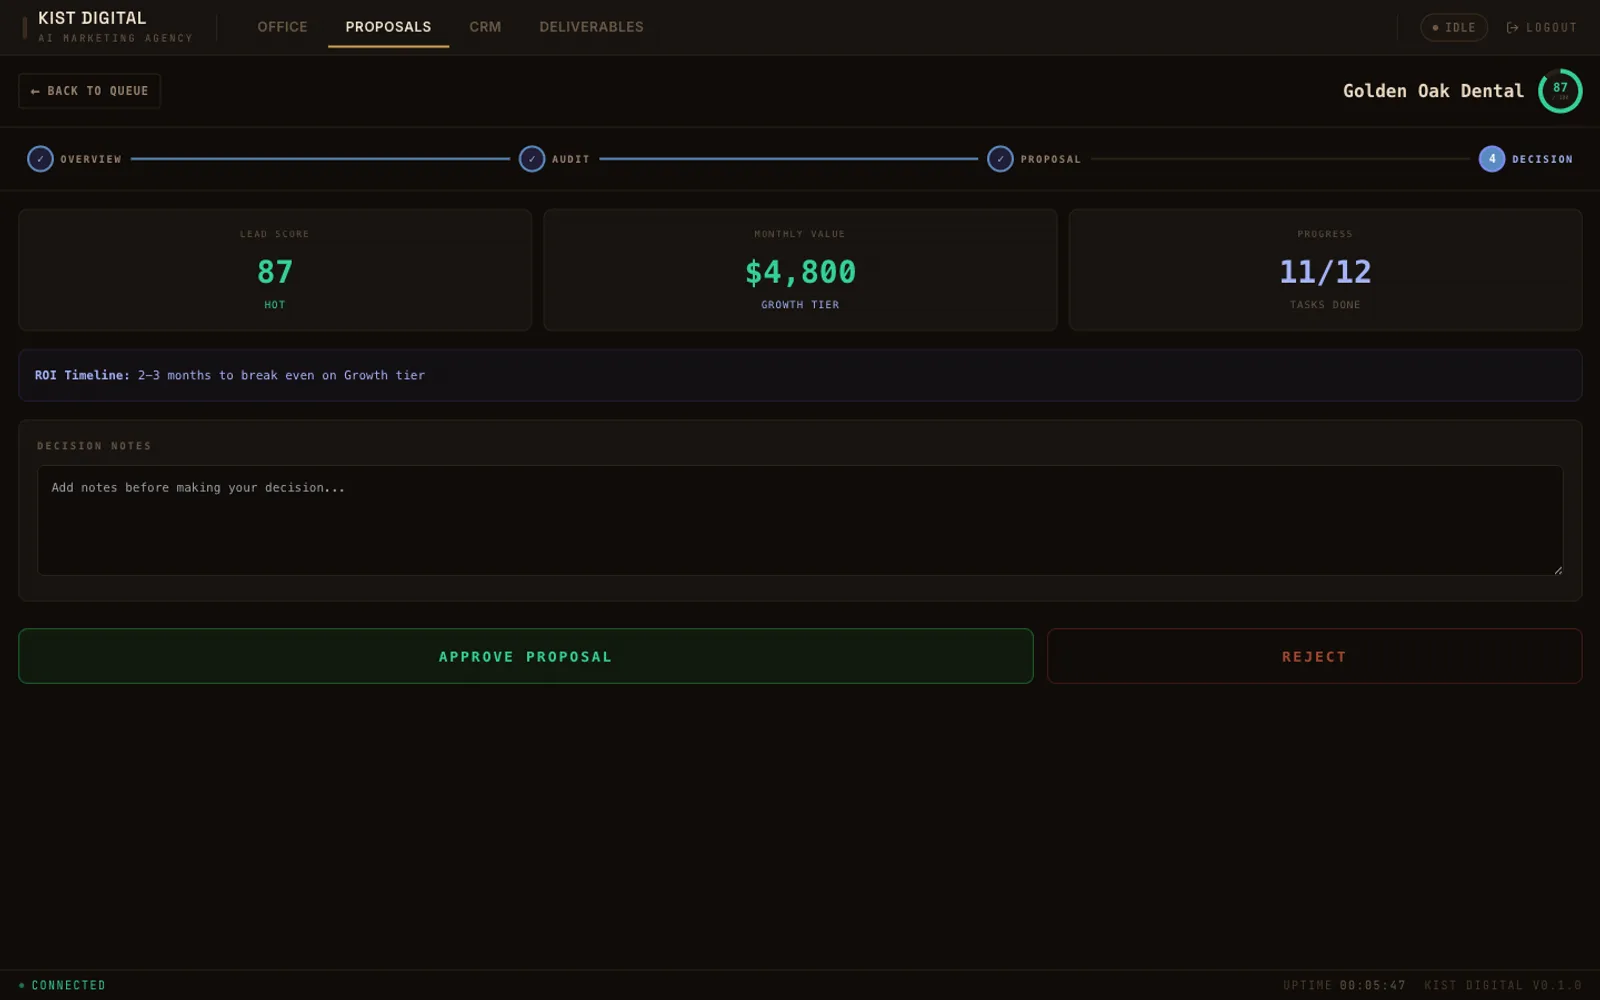This screenshot has width=1600, height=1000.
Task: Click the Proposal step label
Action: [1051, 159]
